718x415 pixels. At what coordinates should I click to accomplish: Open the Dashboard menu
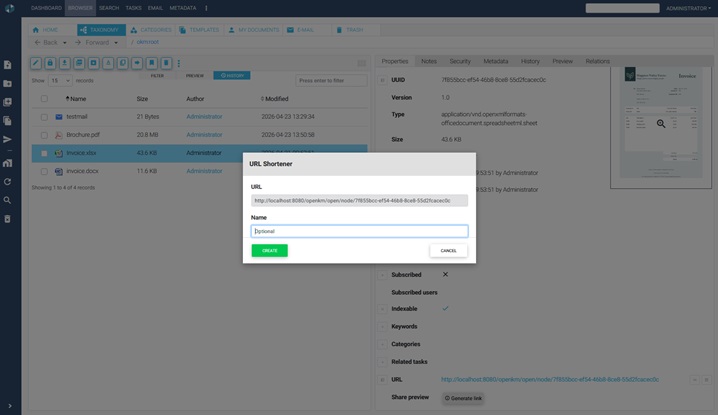click(46, 8)
